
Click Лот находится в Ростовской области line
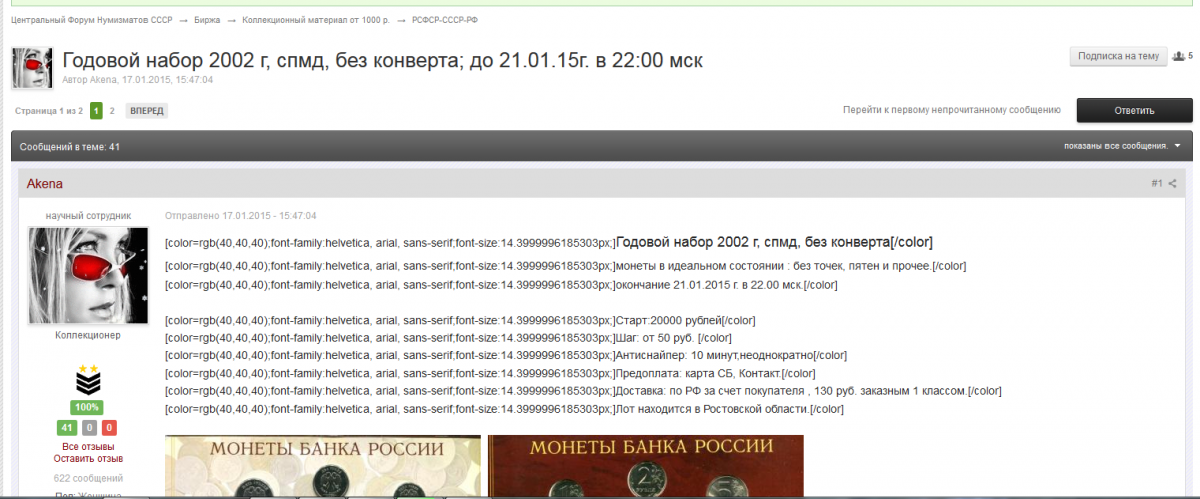(504, 409)
